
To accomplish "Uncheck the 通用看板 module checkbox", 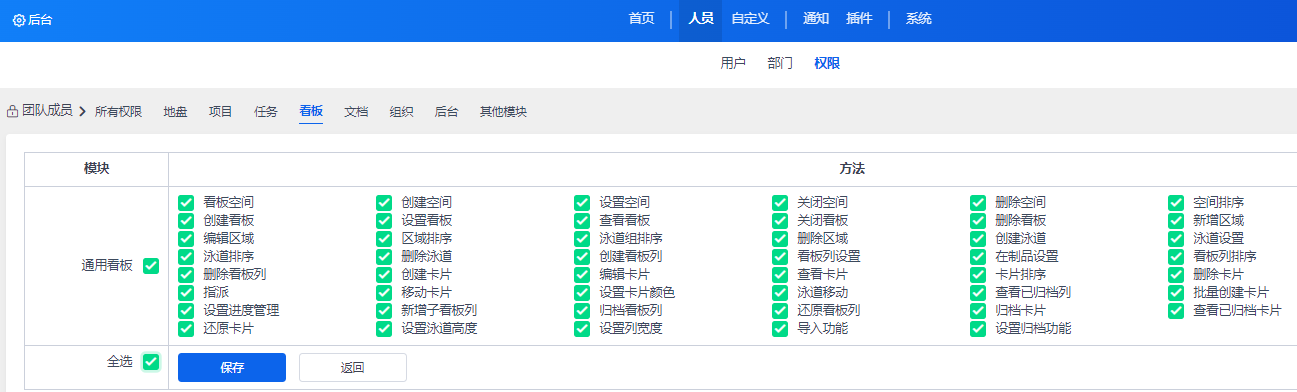I will [x=151, y=266].
